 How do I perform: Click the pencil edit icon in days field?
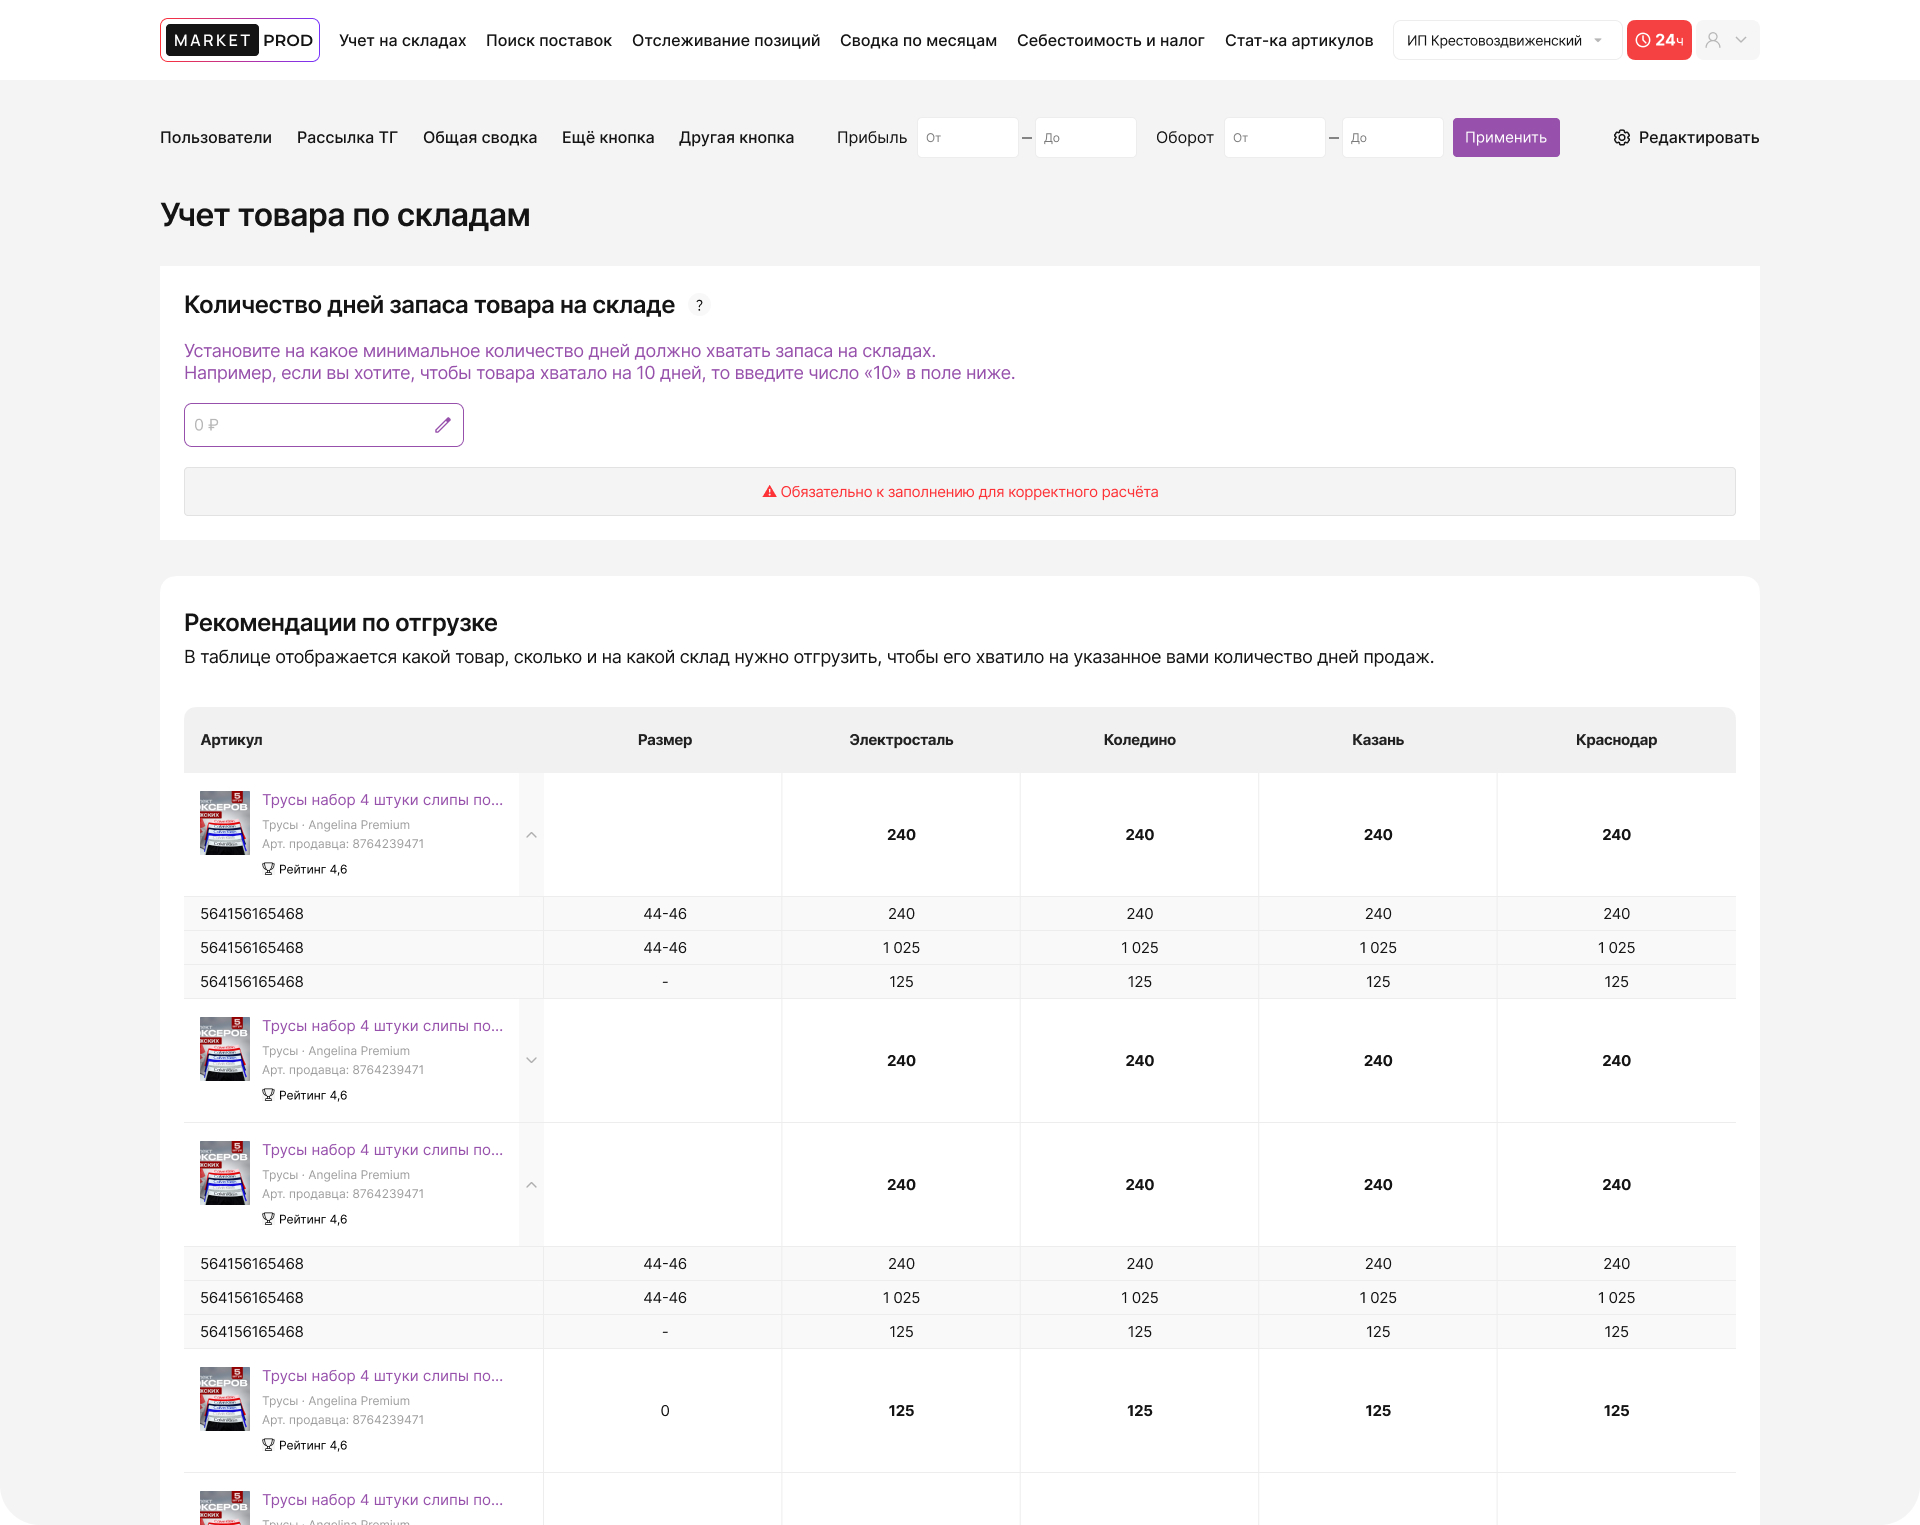pos(443,425)
